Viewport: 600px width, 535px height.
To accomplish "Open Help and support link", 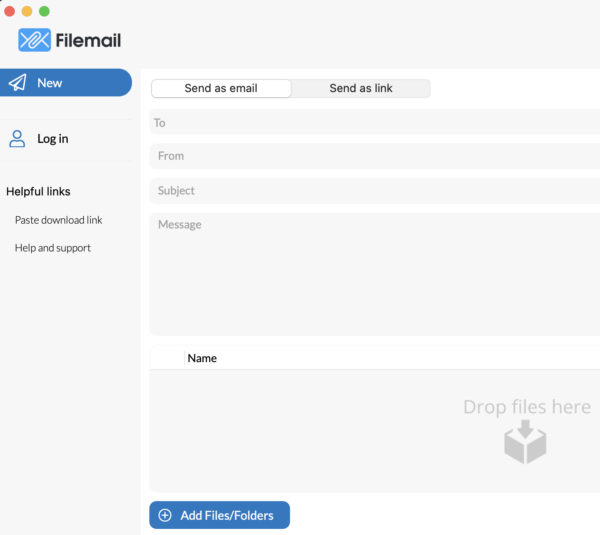I will point(53,248).
